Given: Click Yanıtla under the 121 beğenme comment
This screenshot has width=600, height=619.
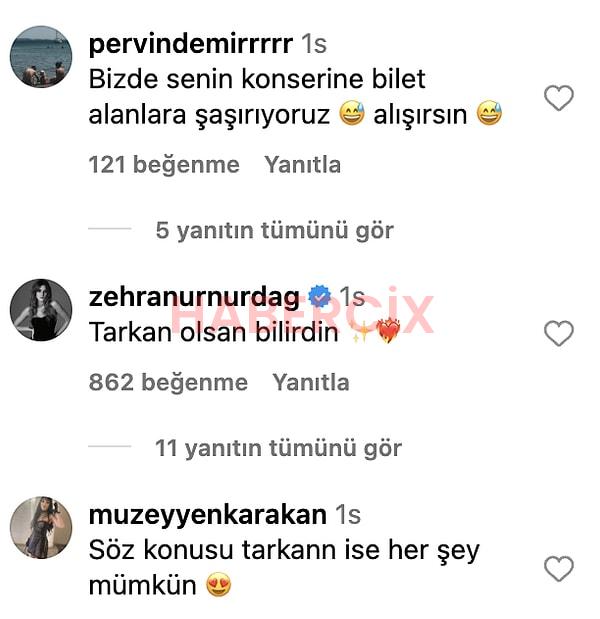Looking at the screenshot, I should (x=302, y=164).
